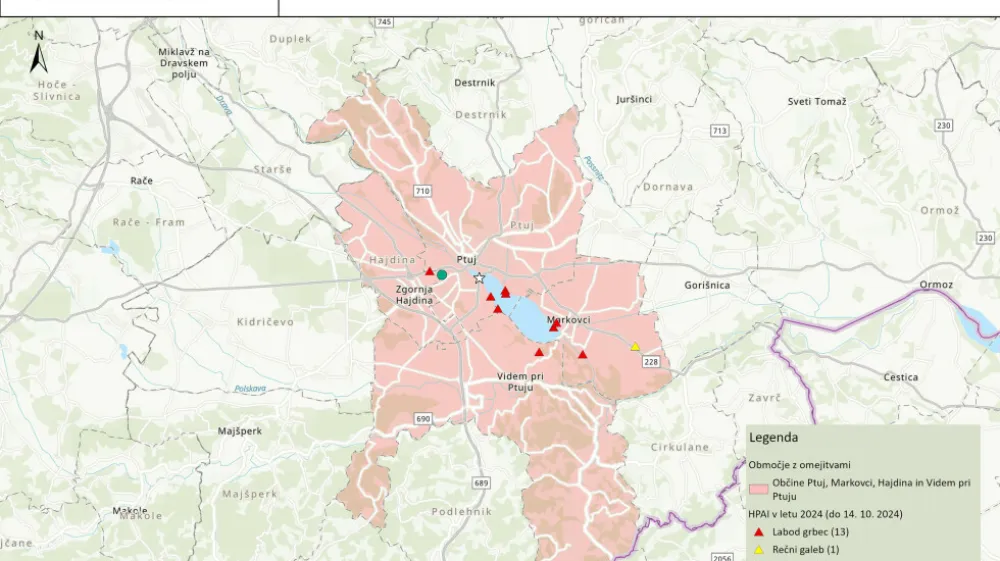The width and height of the screenshot is (1000, 561).
Task: Click the road 690 shield marker
Action: [x=422, y=418]
